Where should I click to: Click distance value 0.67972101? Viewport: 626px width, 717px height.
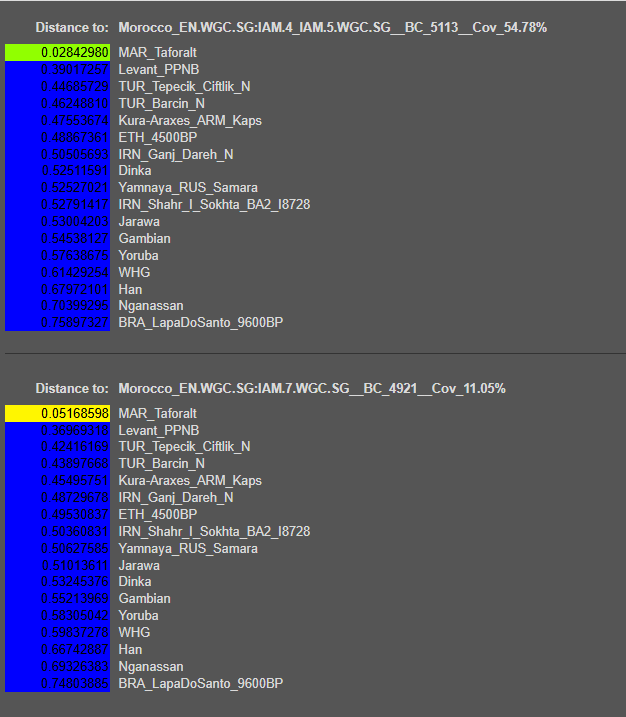[57, 289]
